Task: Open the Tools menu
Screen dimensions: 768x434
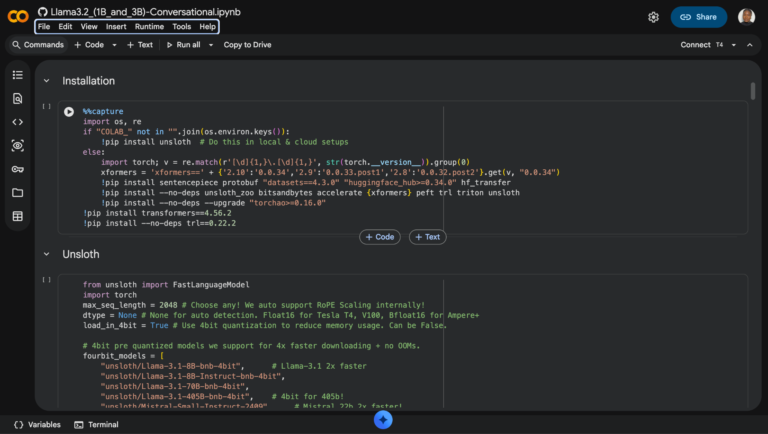Action: tap(182, 26)
